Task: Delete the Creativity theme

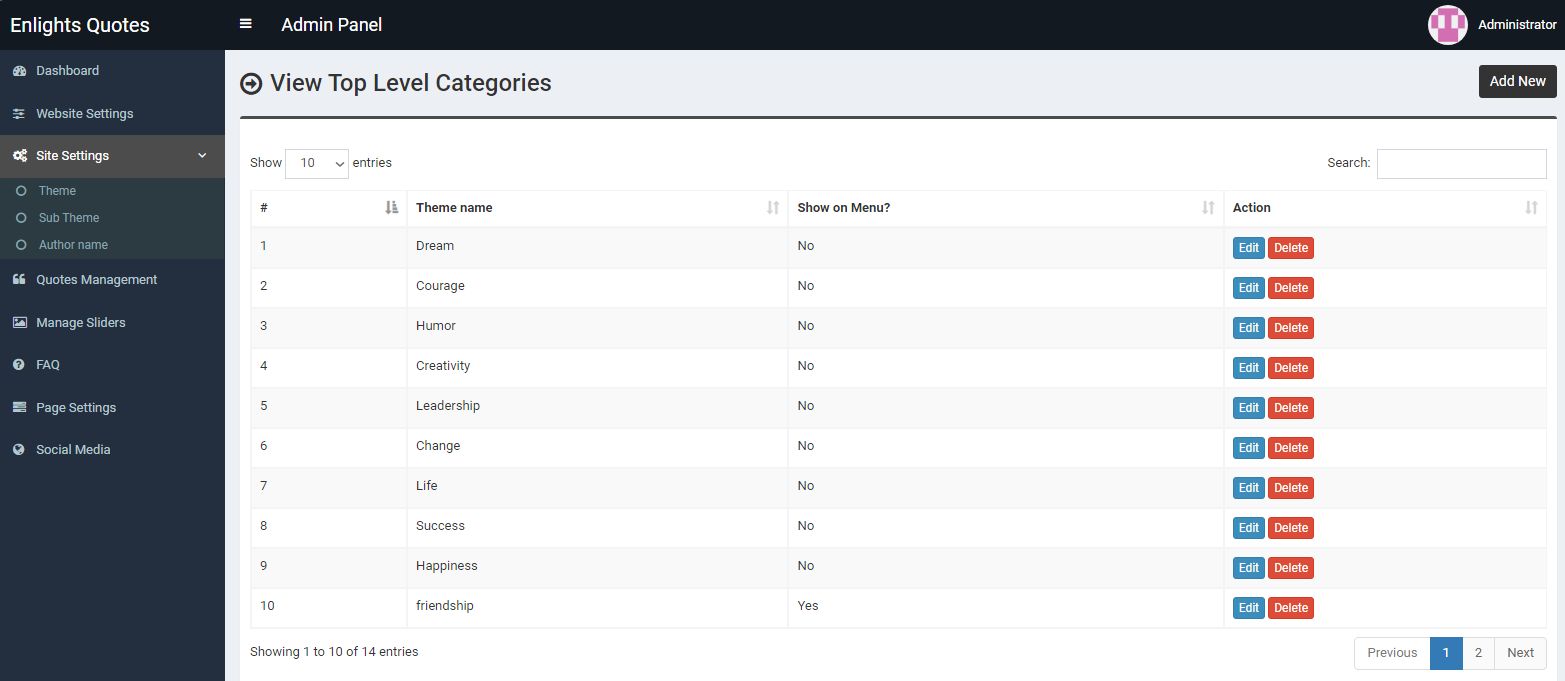Action: (1291, 368)
